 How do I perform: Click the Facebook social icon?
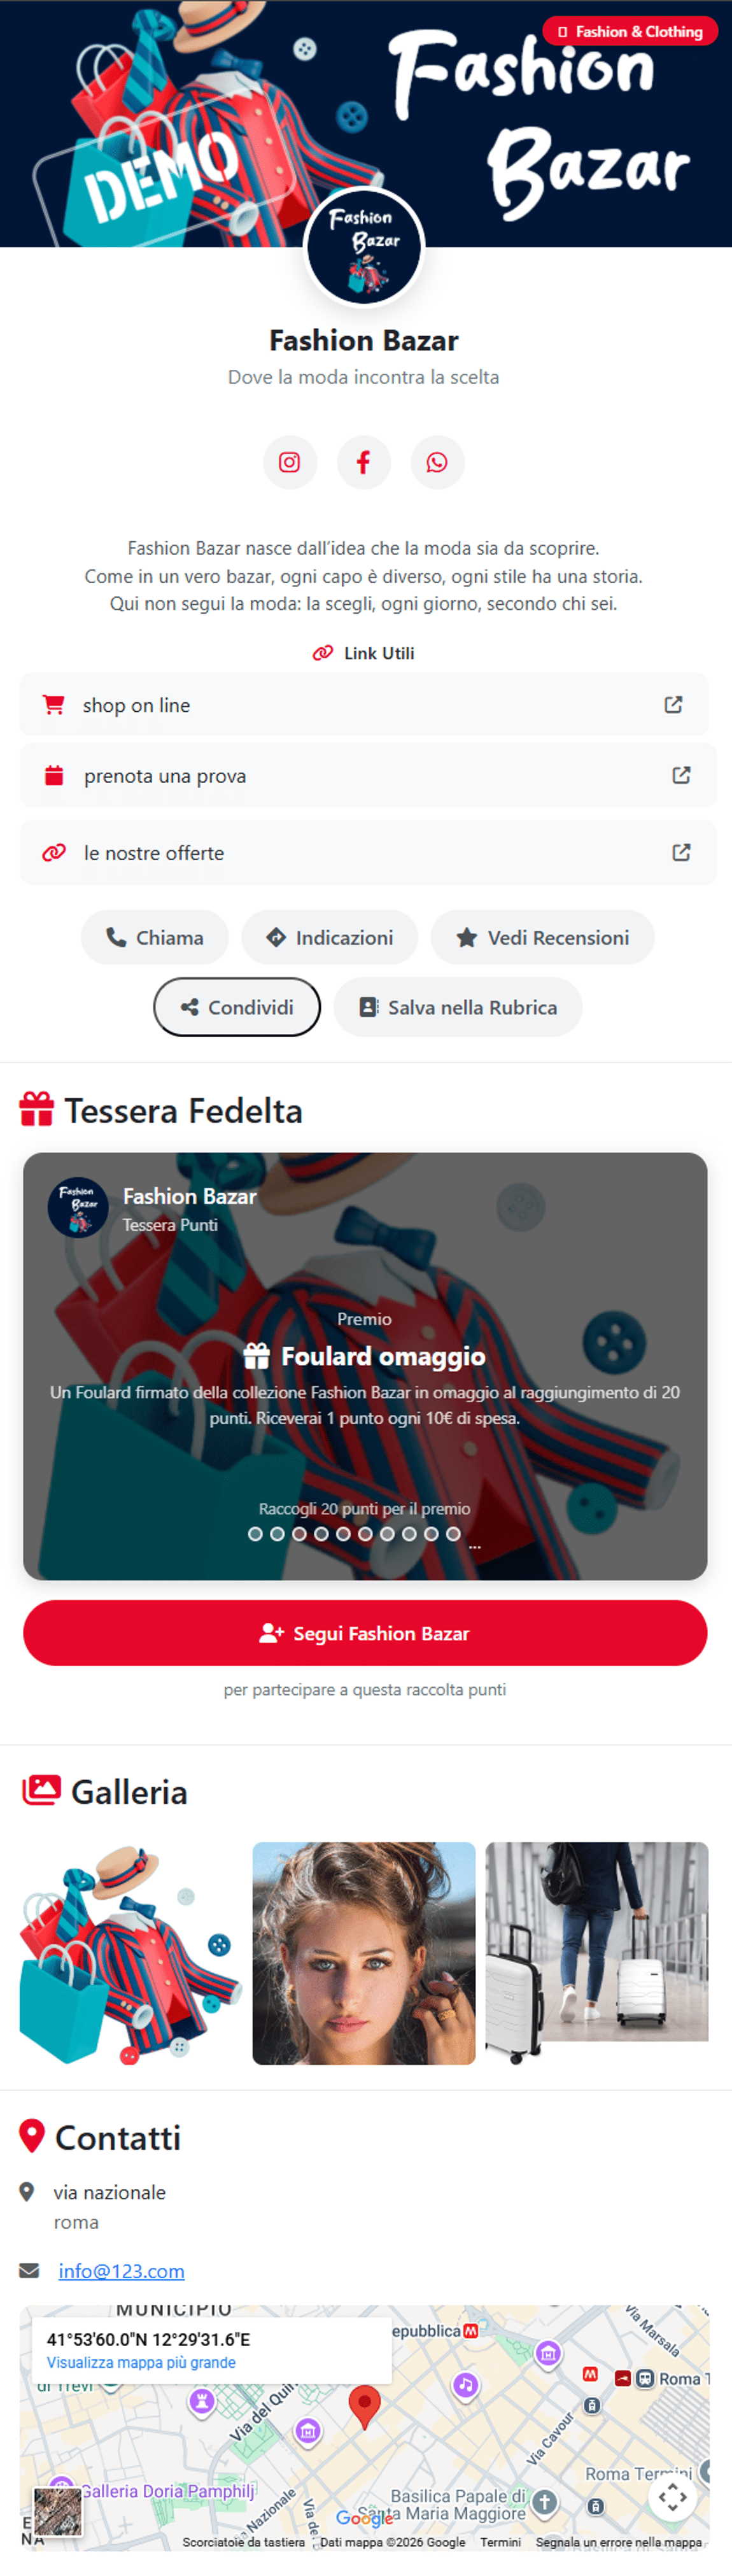point(363,462)
